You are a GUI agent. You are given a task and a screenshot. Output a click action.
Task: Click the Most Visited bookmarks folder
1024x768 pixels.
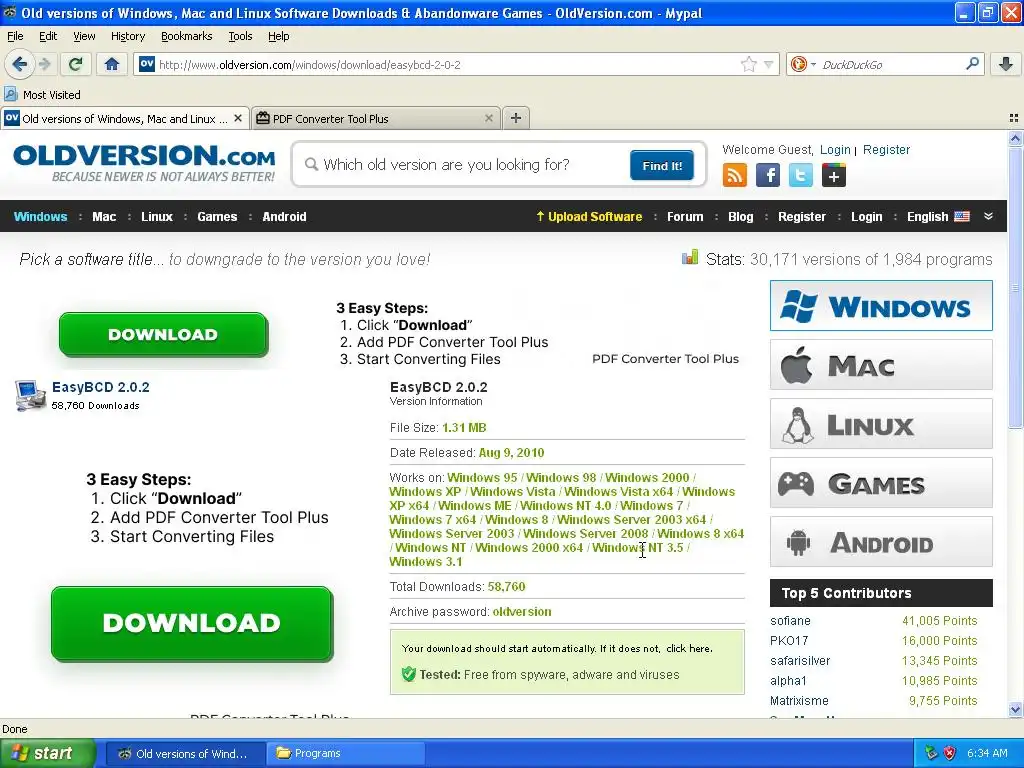point(42,95)
